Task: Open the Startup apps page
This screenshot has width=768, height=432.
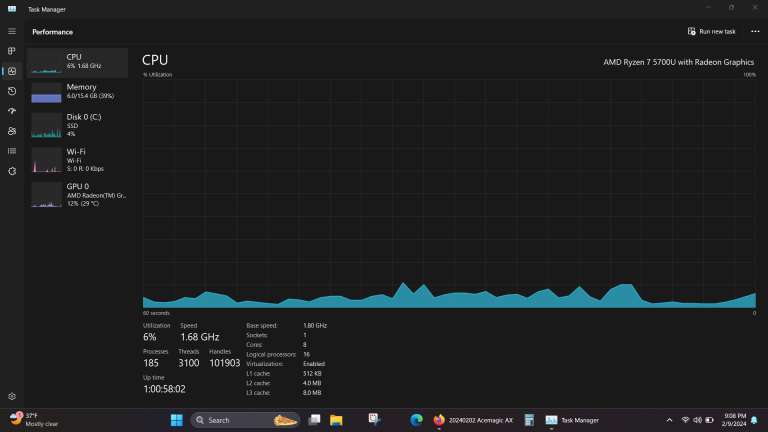Action: point(12,111)
